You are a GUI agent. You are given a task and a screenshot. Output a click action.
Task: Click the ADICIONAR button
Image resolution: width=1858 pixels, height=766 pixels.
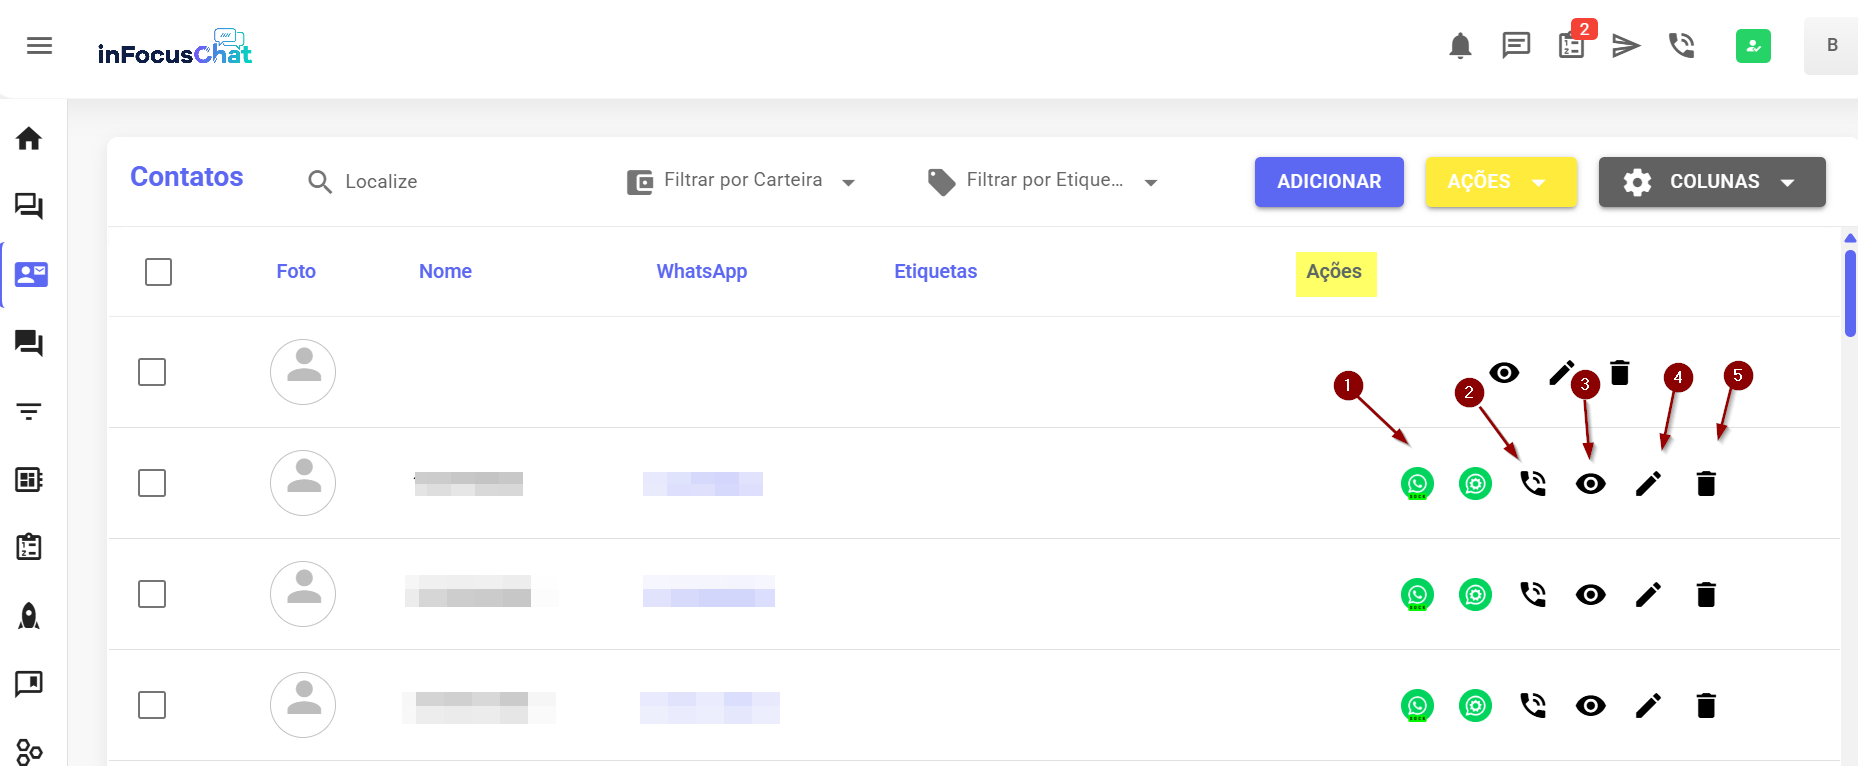1329,182
